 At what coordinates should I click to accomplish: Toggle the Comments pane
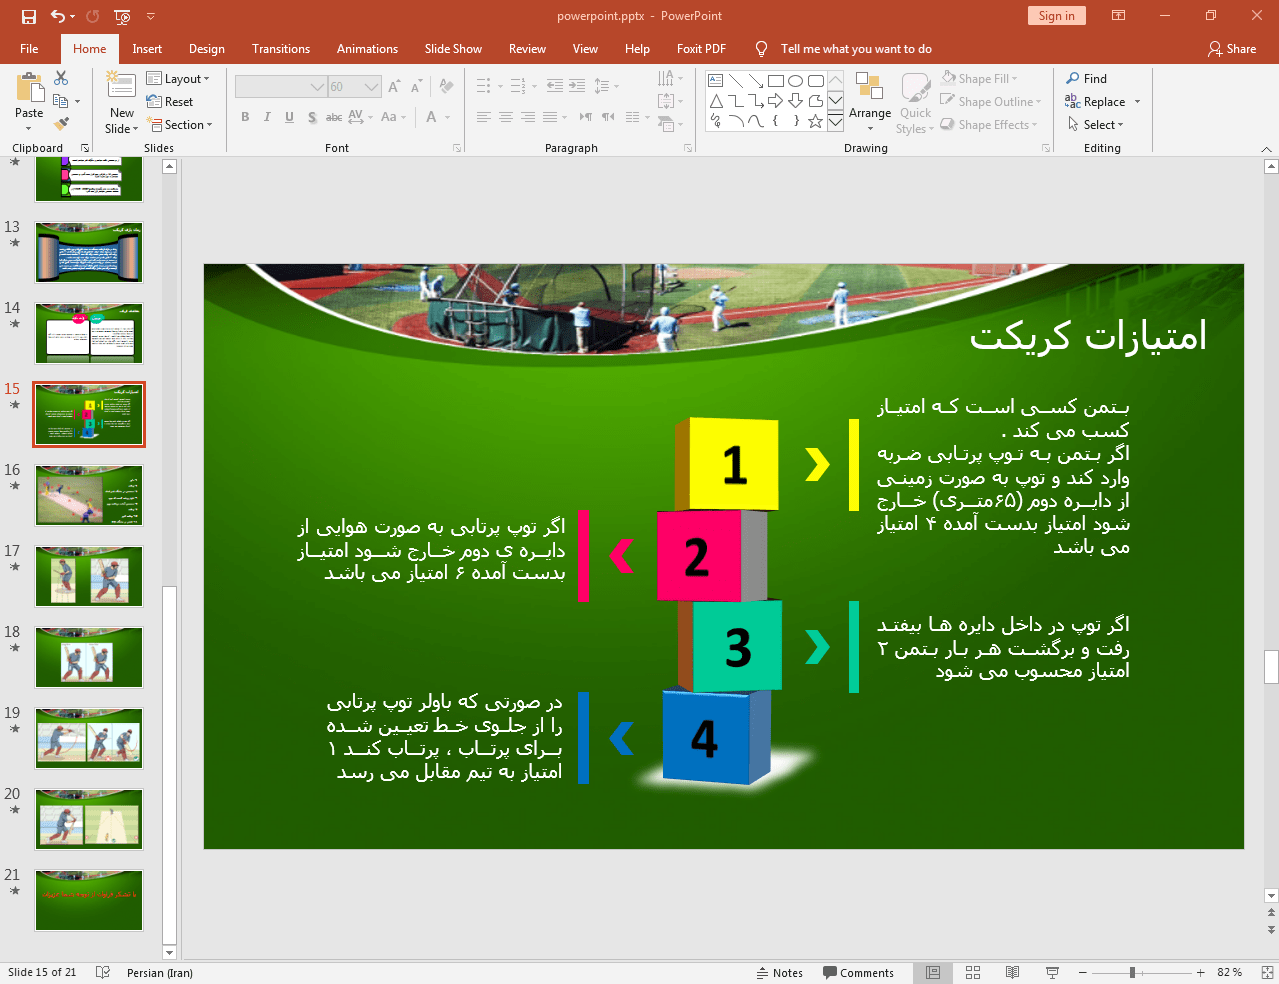click(x=858, y=972)
